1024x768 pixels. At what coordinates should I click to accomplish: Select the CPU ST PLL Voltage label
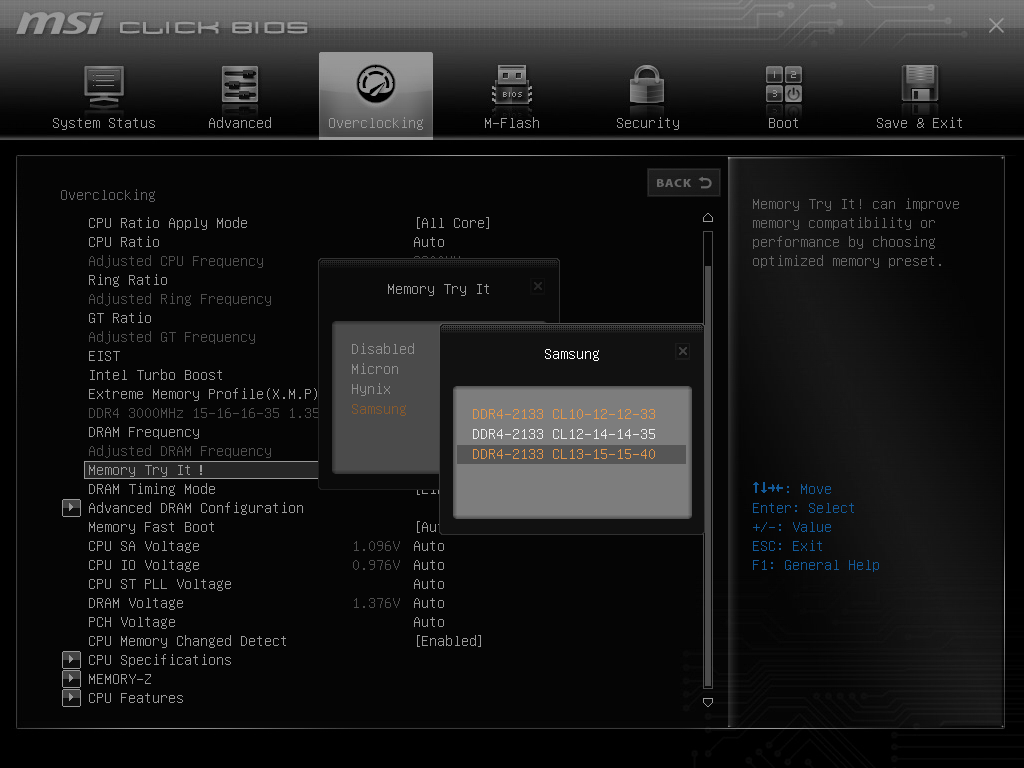point(160,583)
